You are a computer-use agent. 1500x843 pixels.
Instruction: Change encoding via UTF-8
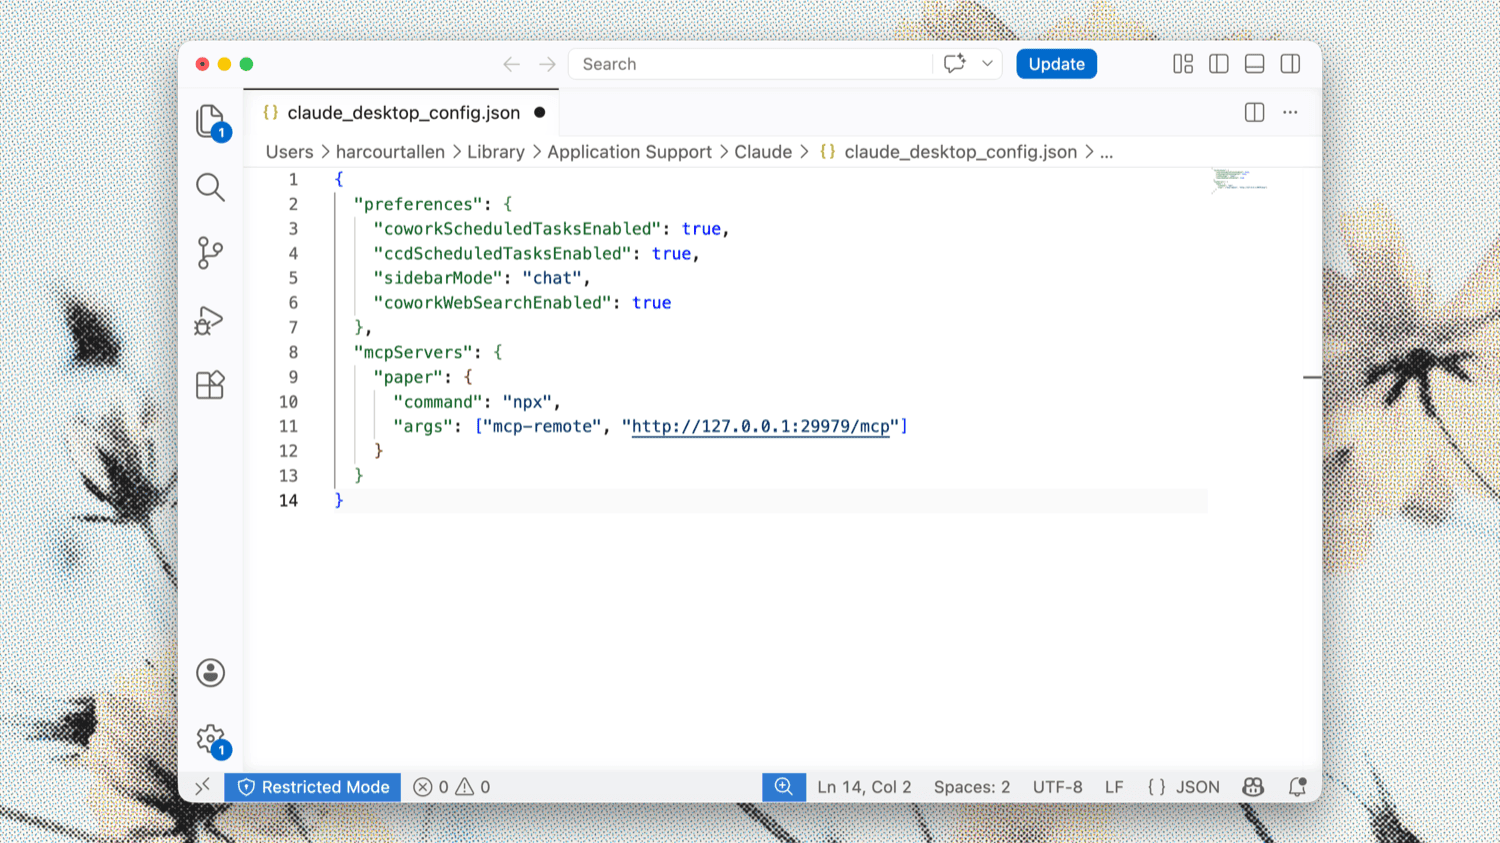tap(1057, 787)
